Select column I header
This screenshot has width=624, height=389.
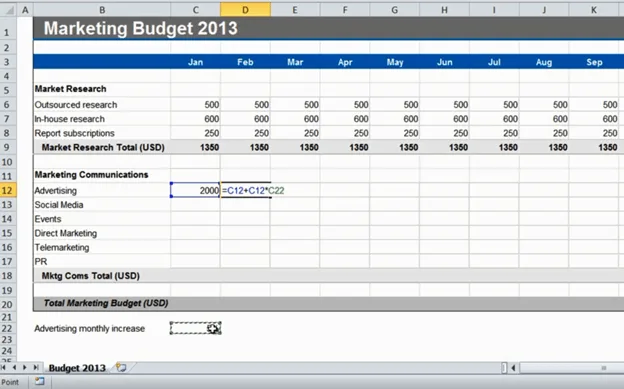coord(494,10)
